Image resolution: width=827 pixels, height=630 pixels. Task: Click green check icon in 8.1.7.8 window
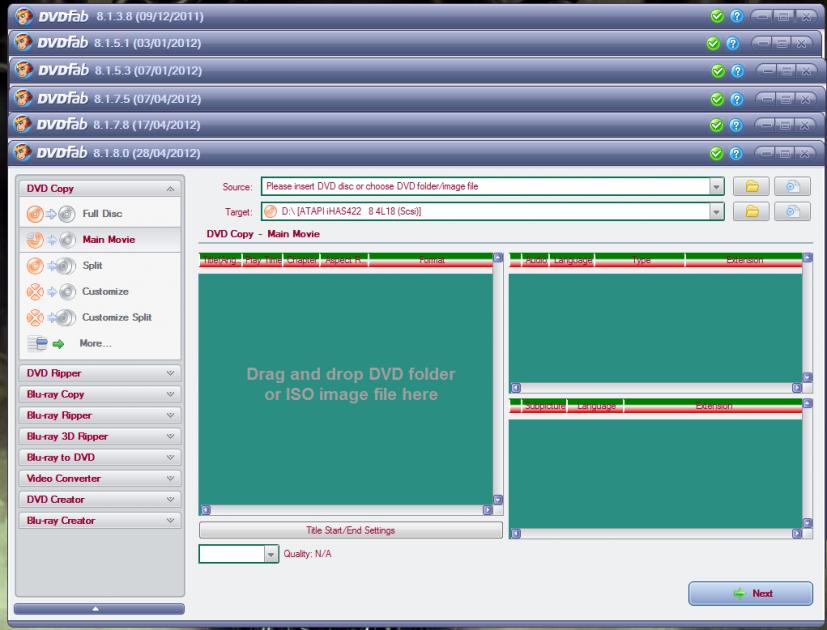pyautogui.click(x=716, y=125)
